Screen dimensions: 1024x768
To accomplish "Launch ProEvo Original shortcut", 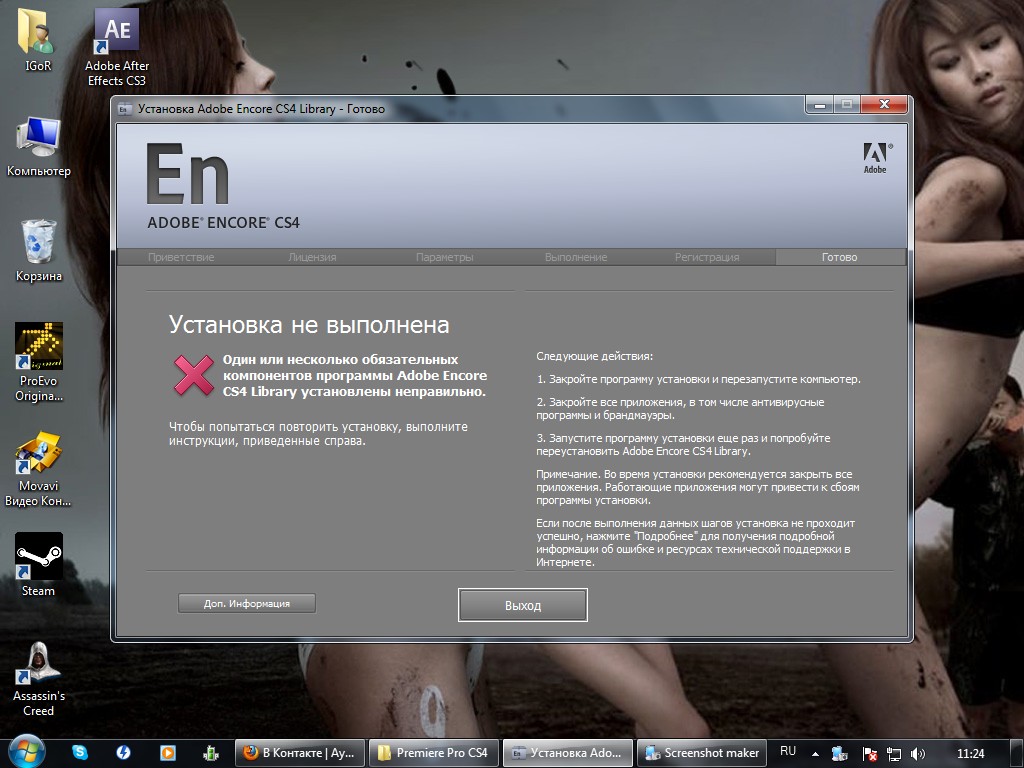I will tap(39, 362).
